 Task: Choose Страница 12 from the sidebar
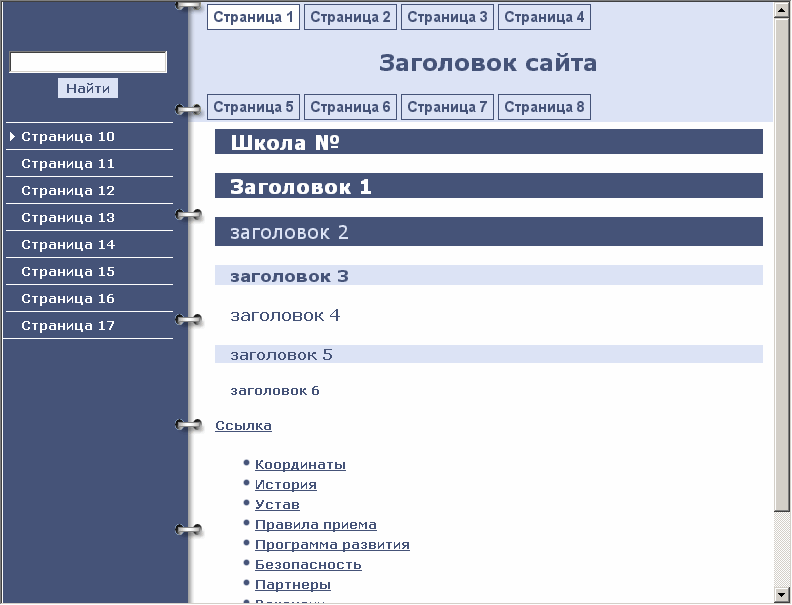point(68,191)
